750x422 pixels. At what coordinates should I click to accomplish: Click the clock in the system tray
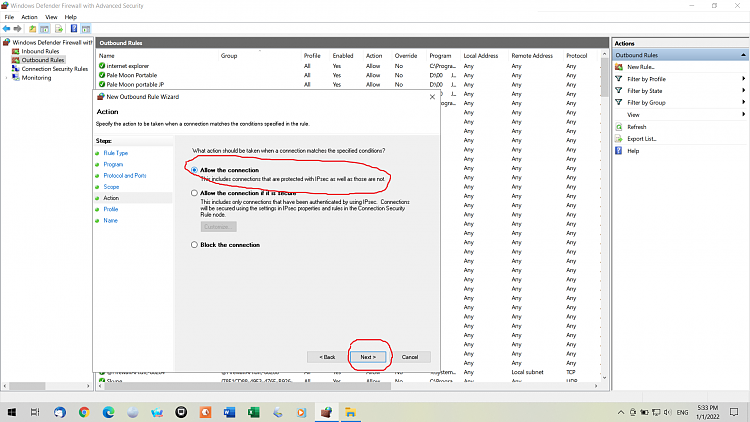(707, 412)
